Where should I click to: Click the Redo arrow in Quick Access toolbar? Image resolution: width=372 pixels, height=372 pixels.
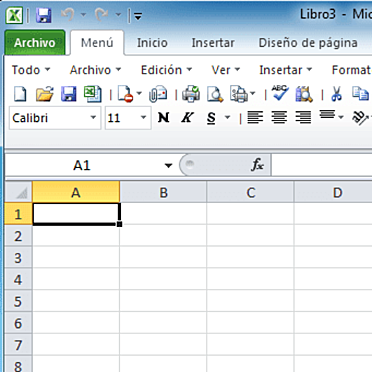pos(101,15)
